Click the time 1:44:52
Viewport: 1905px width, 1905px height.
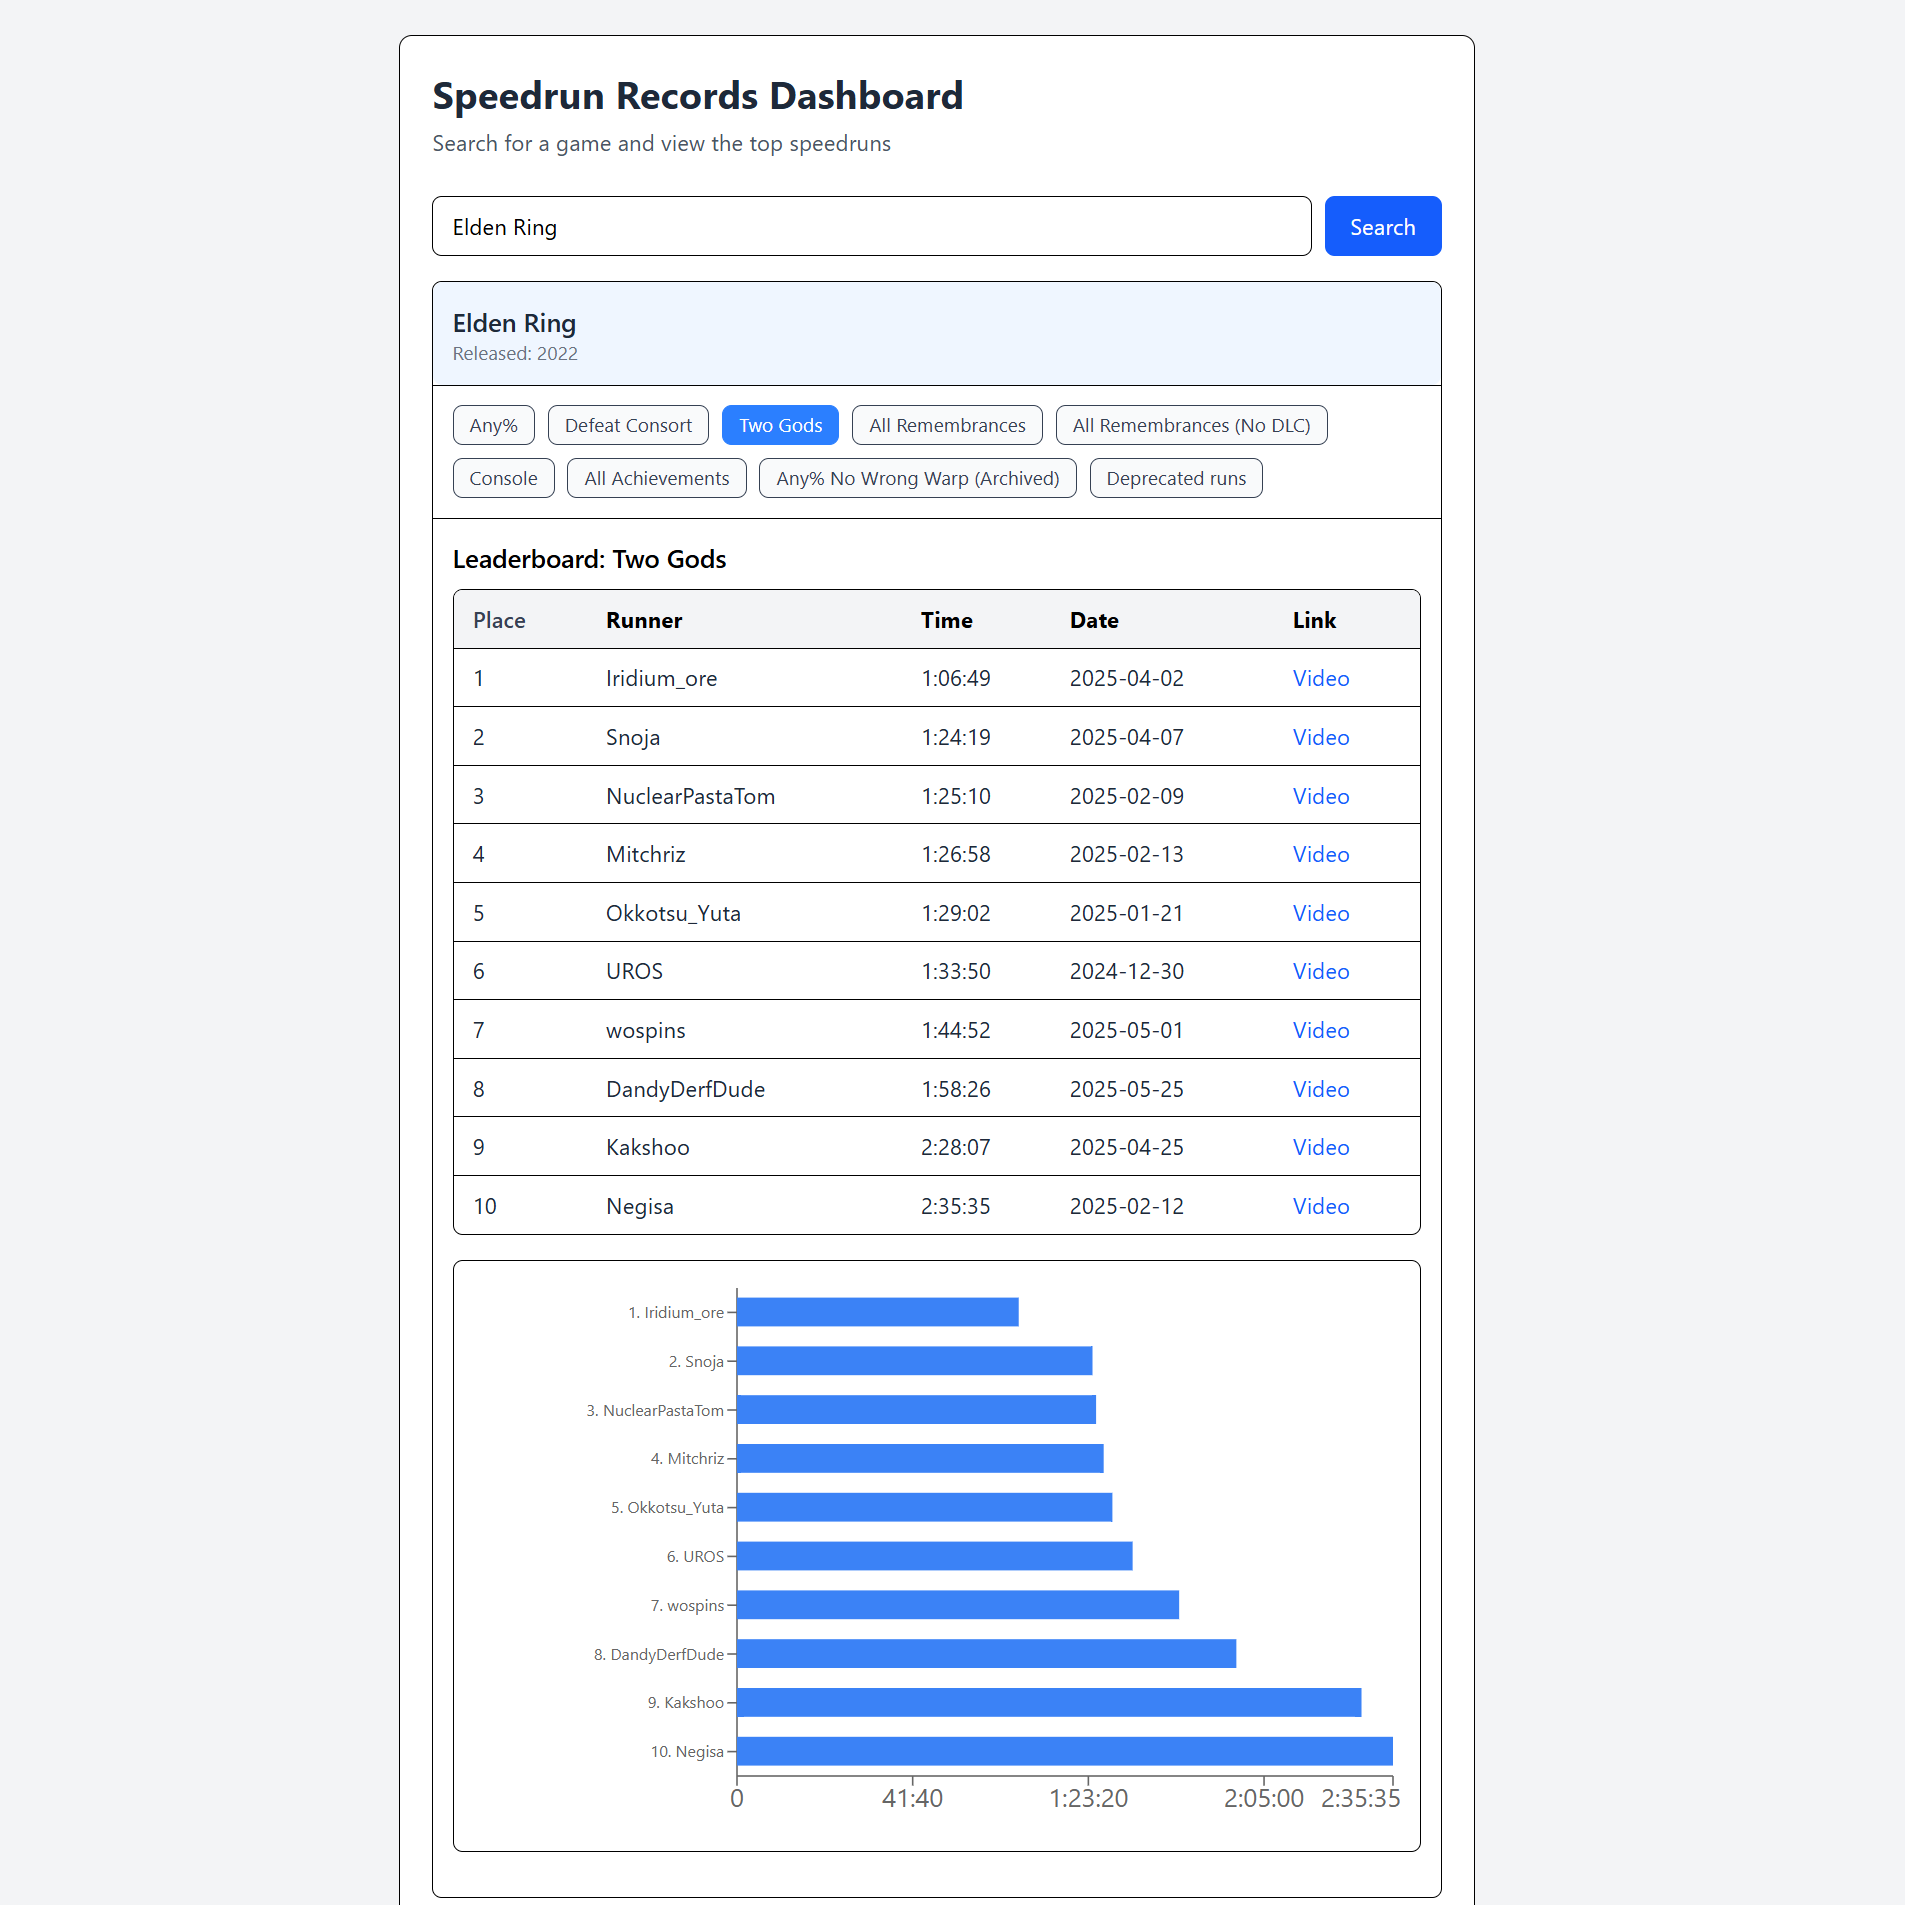click(955, 1030)
